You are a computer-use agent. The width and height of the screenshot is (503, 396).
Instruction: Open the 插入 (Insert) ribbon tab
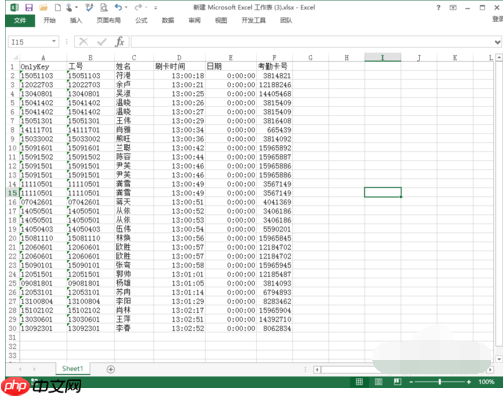tap(76, 20)
